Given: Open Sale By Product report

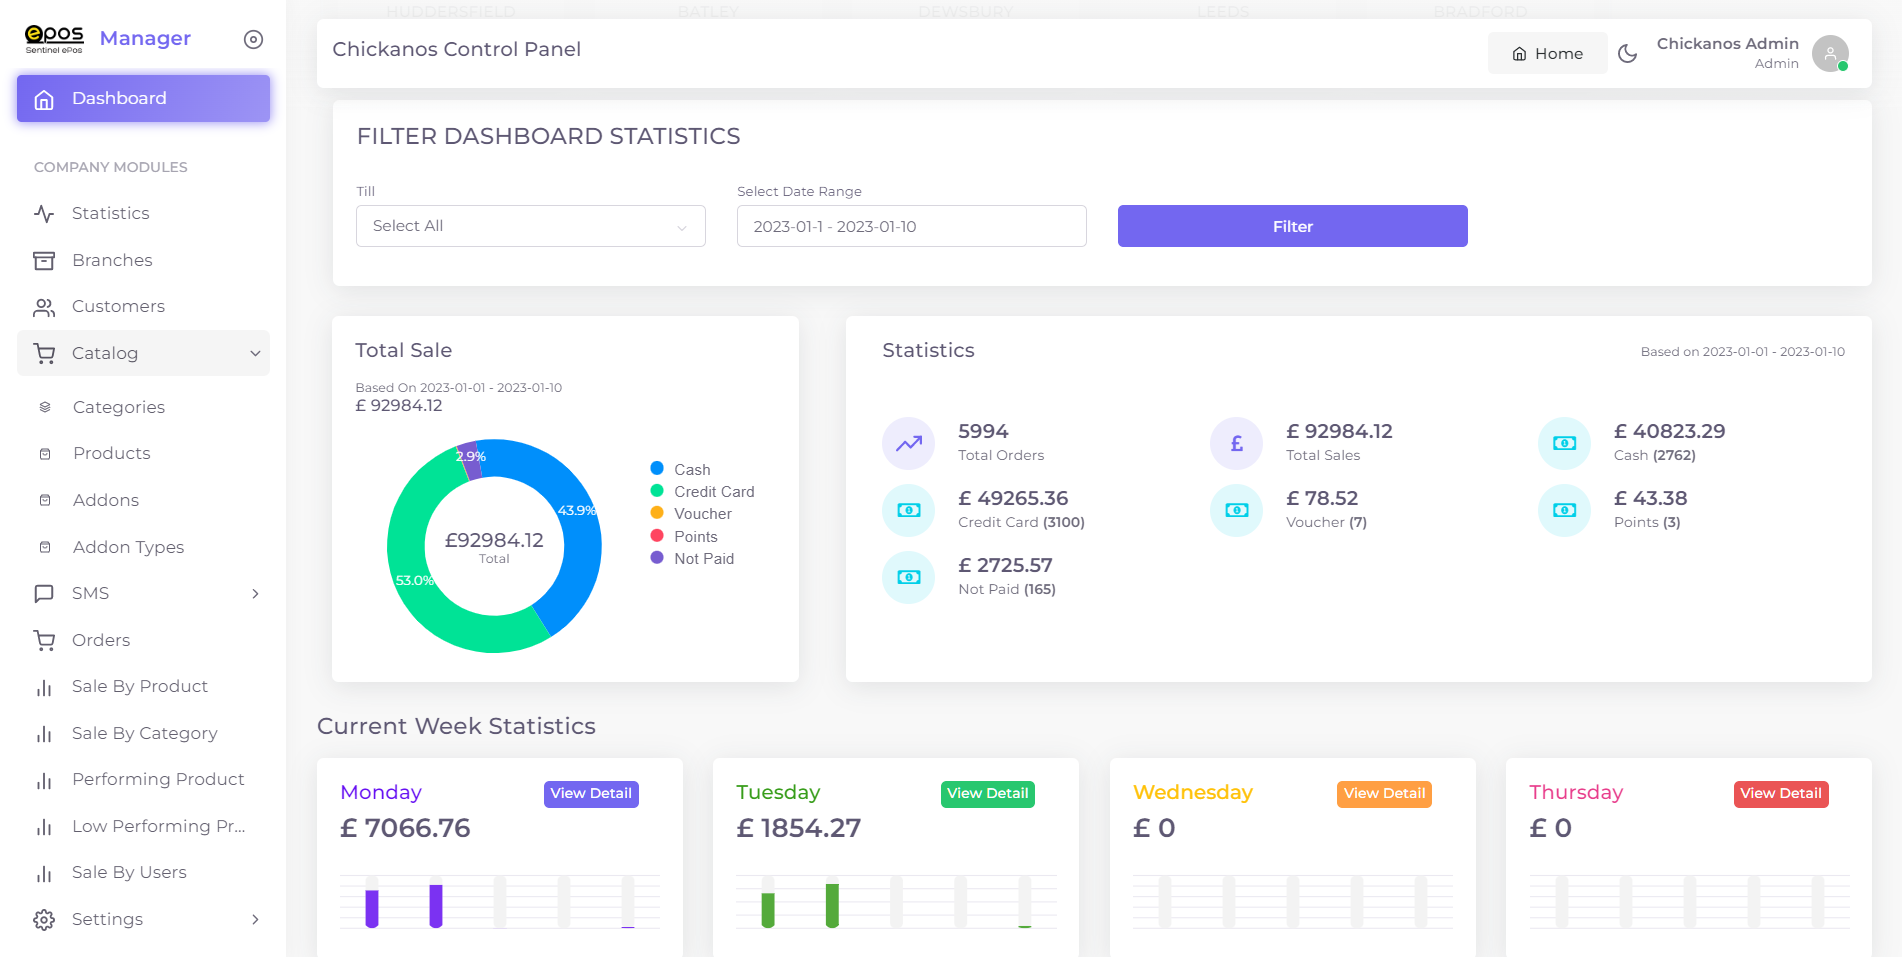Looking at the screenshot, I should [x=139, y=686].
